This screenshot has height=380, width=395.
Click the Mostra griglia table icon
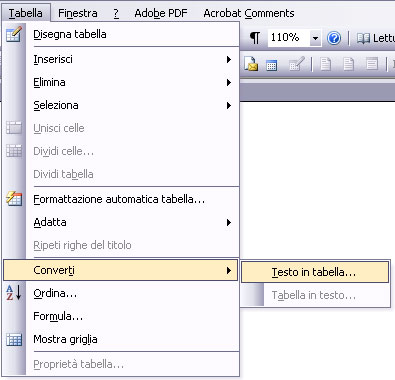click(x=14, y=339)
